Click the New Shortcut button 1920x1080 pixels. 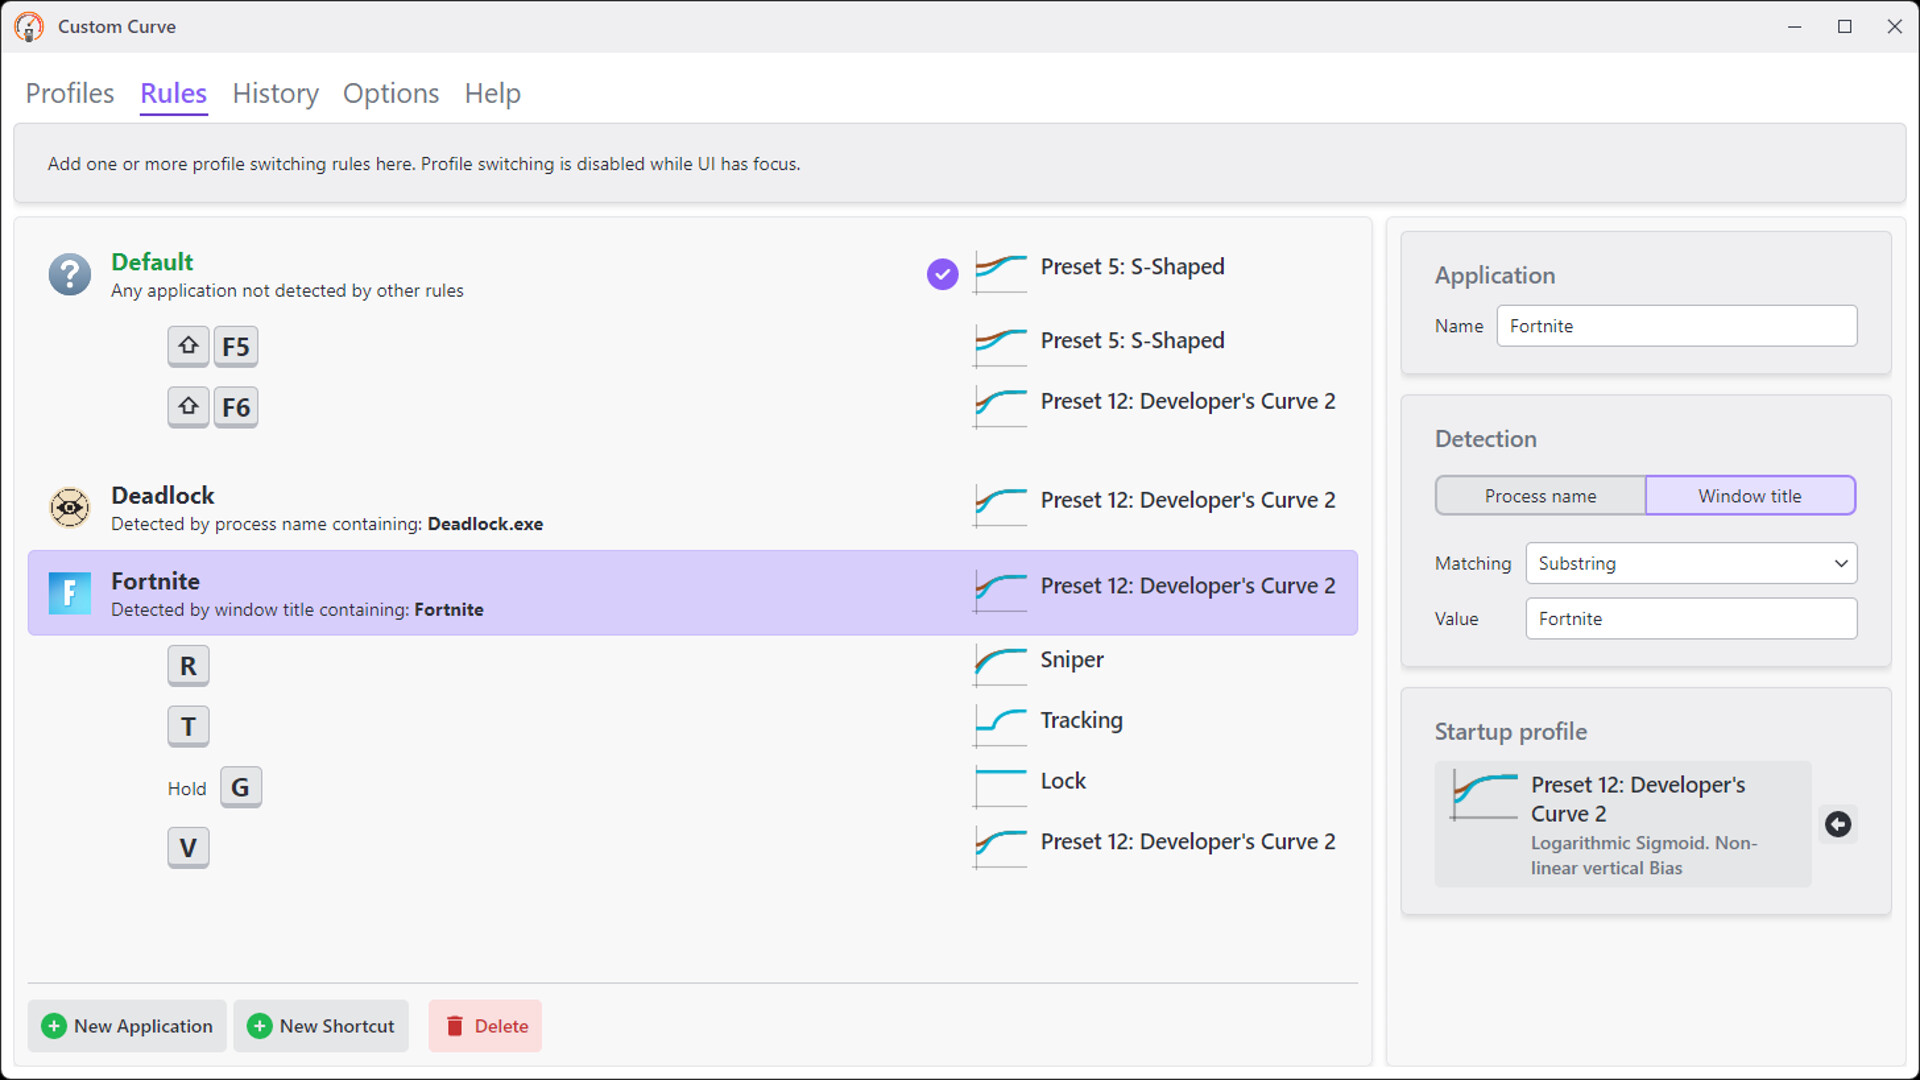pyautogui.click(x=321, y=1026)
